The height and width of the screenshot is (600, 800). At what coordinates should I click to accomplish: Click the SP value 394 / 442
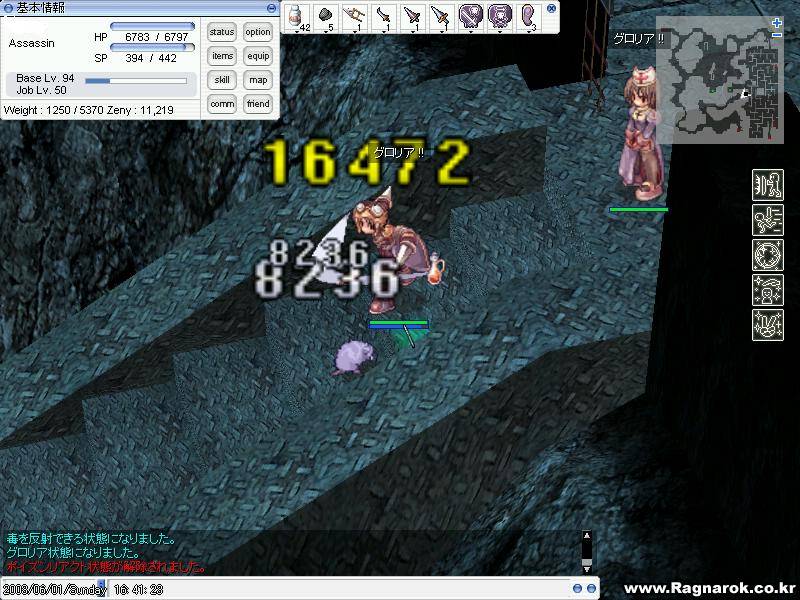coord(151,58)
